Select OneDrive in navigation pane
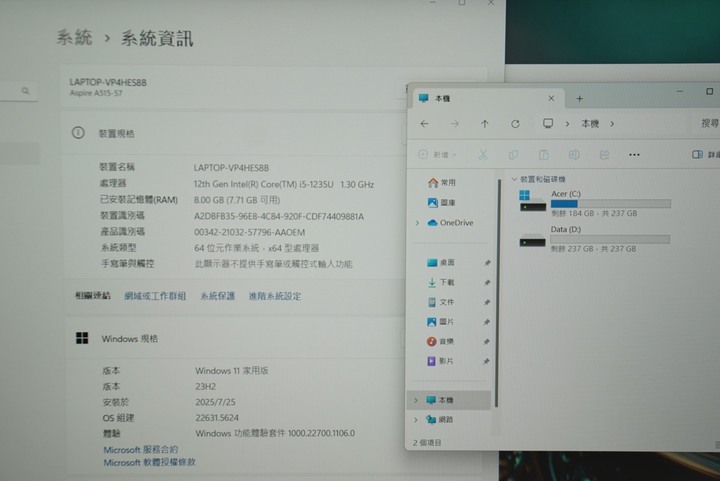The width and height of the screenshot is (720, 481). [x=450, y=223]
